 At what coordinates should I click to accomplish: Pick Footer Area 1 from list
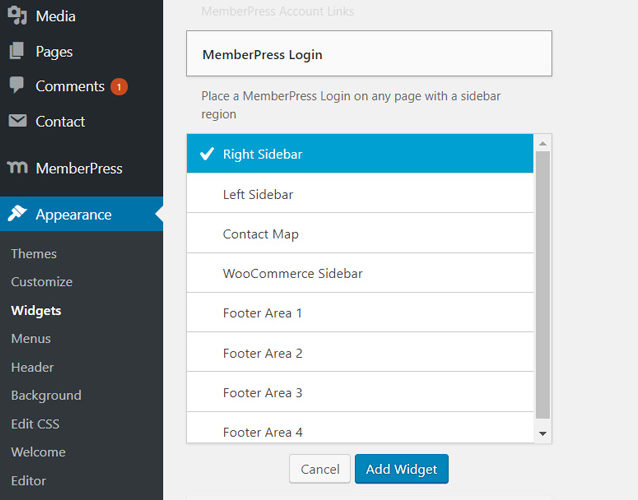(360, 313)
